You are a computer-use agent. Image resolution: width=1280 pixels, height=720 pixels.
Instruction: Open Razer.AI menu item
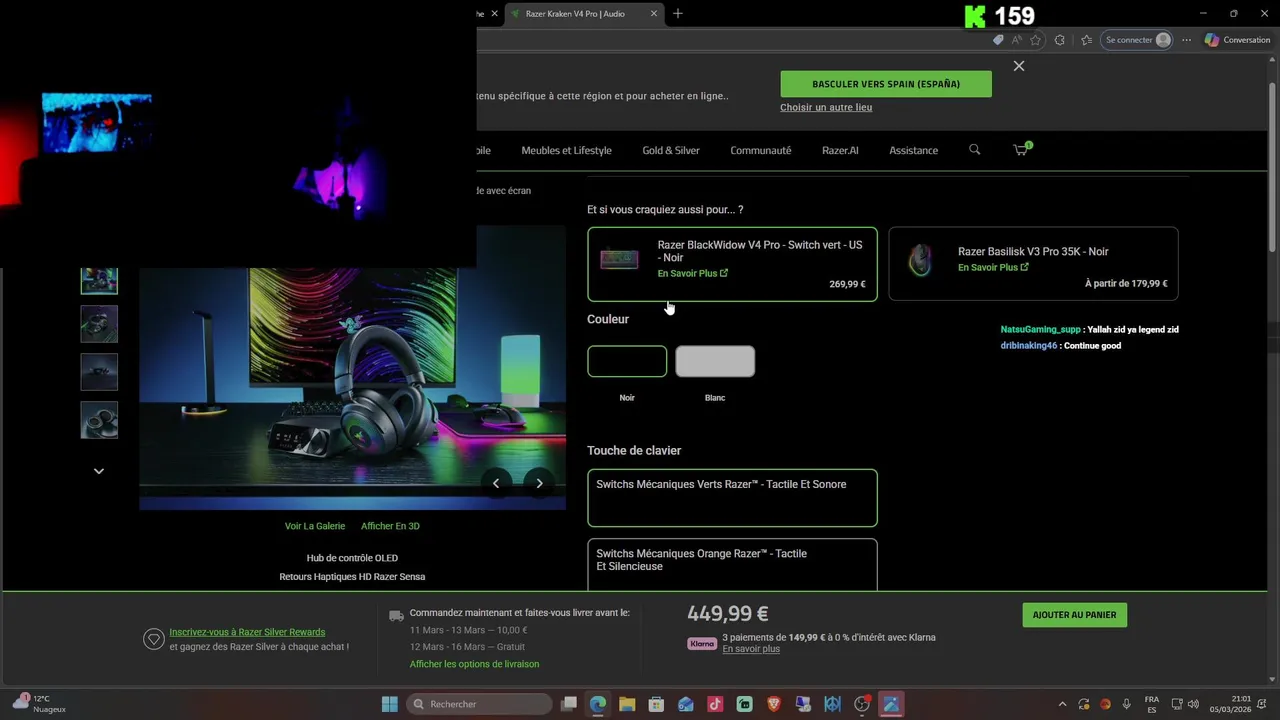[x=840, y=150]
